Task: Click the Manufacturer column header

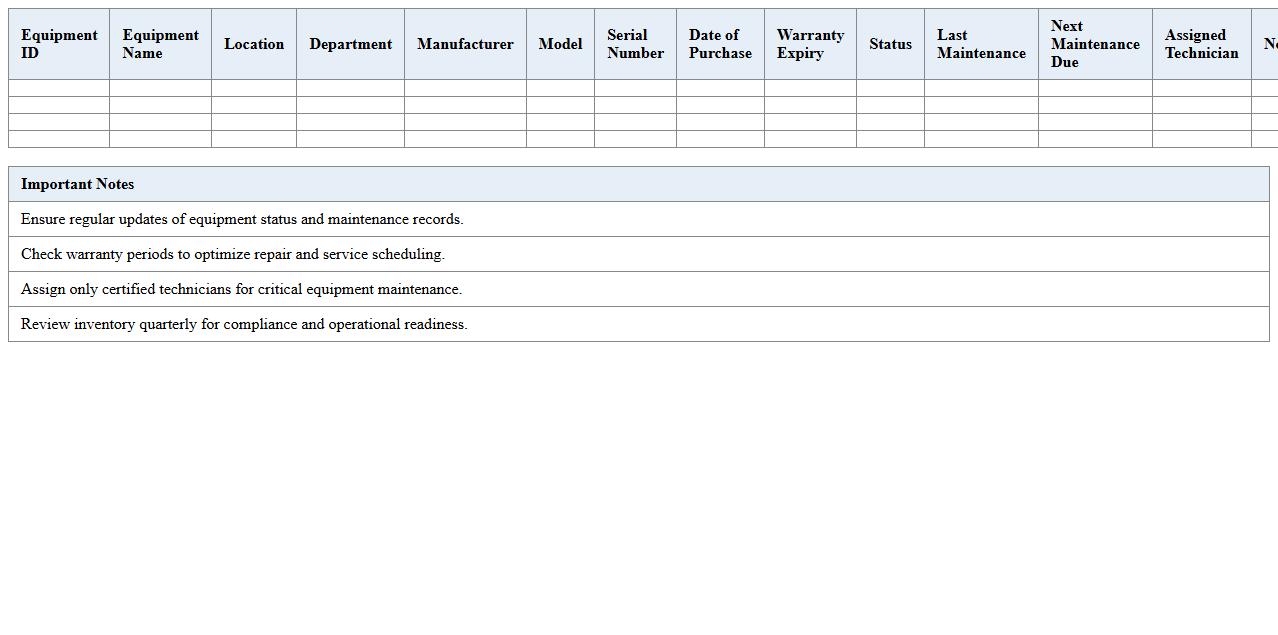Action: point(465,44)
